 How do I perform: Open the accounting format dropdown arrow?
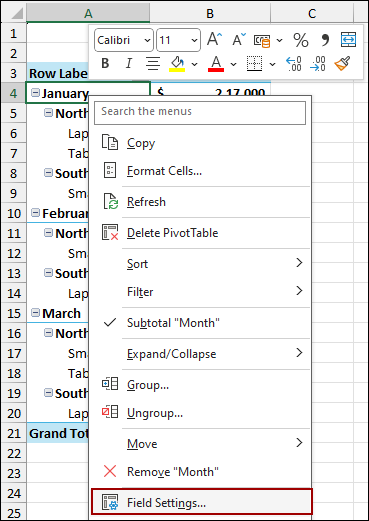tap(280, 41)
